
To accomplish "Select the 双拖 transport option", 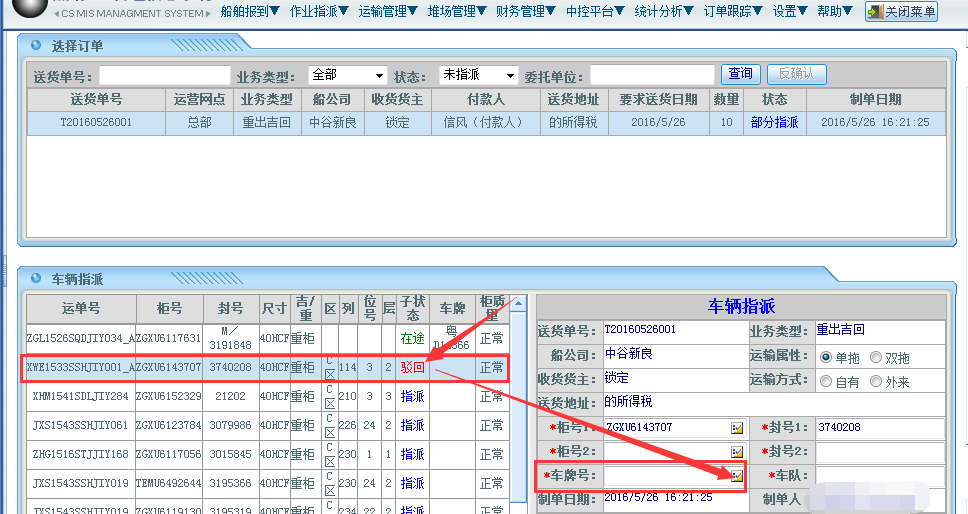I will (x=876, y=357).
